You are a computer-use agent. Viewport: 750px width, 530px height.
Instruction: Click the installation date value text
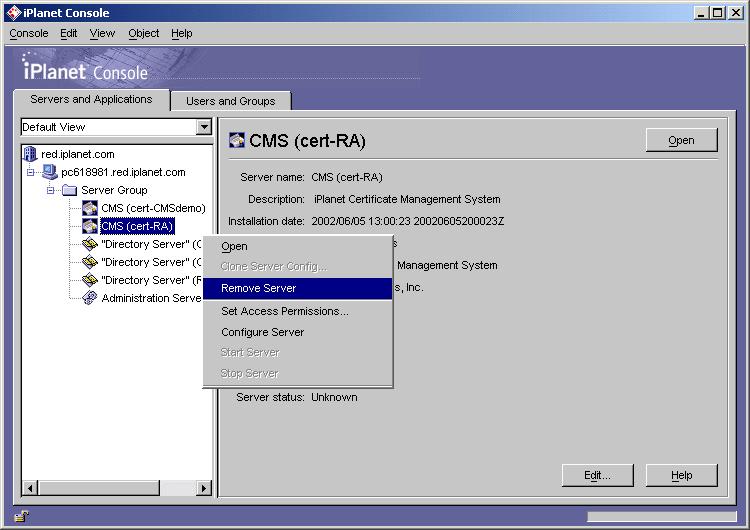(408, 221)
